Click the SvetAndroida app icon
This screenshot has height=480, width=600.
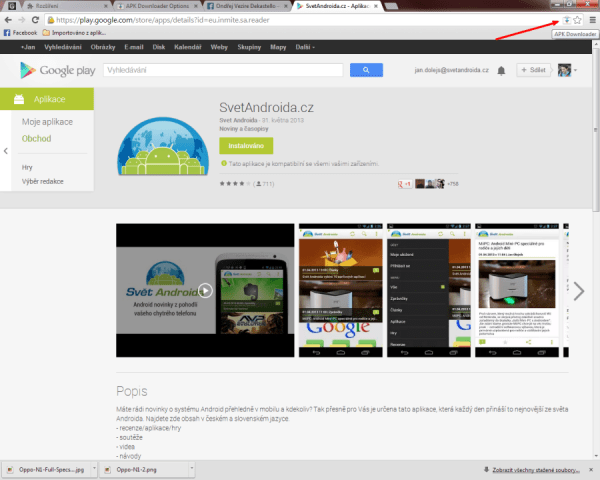tap(163, 146)
